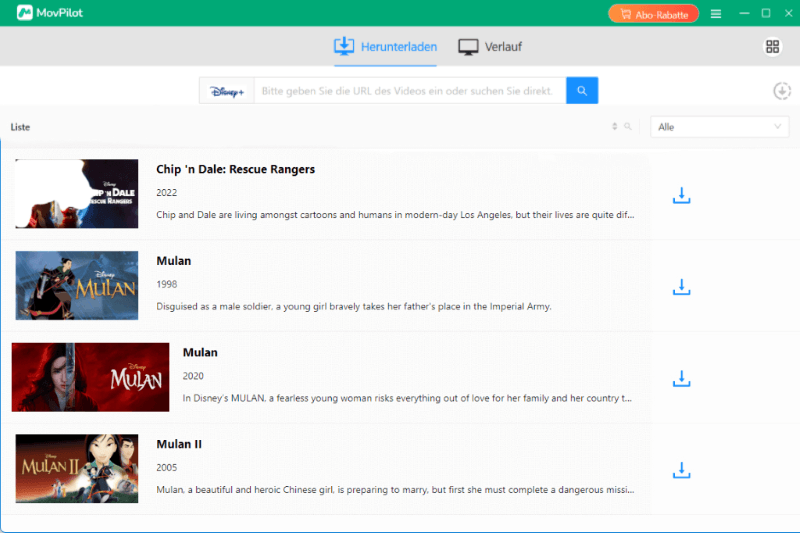Open the Mulan II poster thumbnail
800x533 pixels.
click(77, 468)
